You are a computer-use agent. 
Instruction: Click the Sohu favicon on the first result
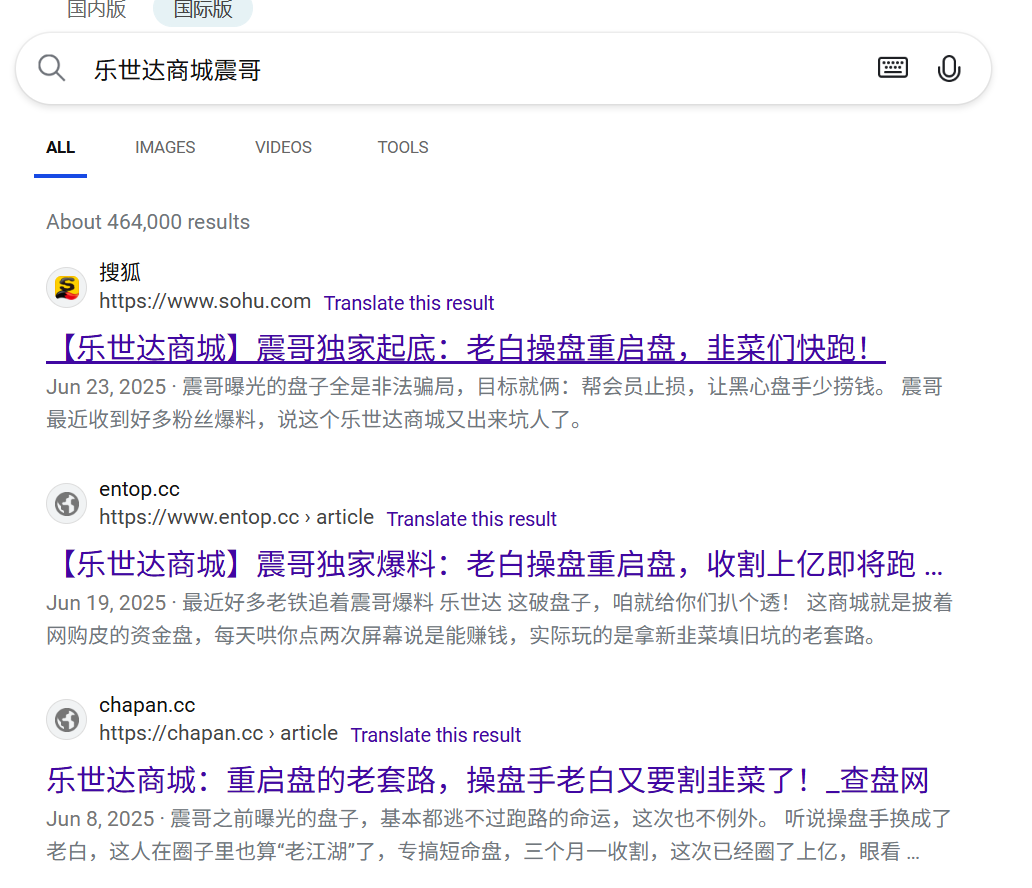tap(66, 288)
